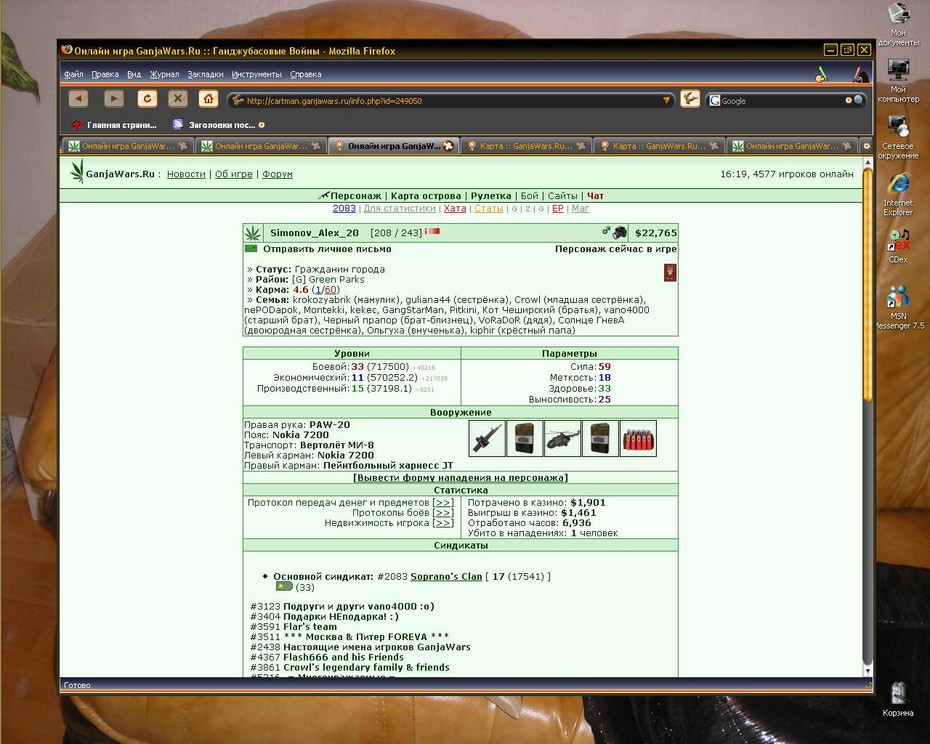Image resolution: width=930 pixels, height=744 pixels.
Task: Open the Google search engine icon menu
Action: point(715,100)
